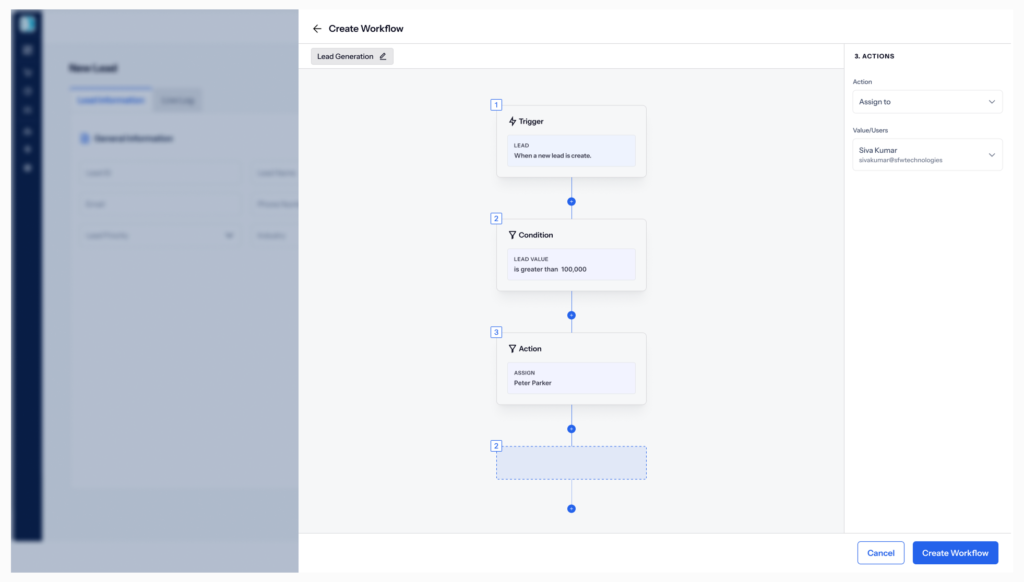Viewport: 1024px width, 582px height.
Task: Click the '3. ACTIONS' panel heading
Action: pyautogui.click(x=874, y=56)
